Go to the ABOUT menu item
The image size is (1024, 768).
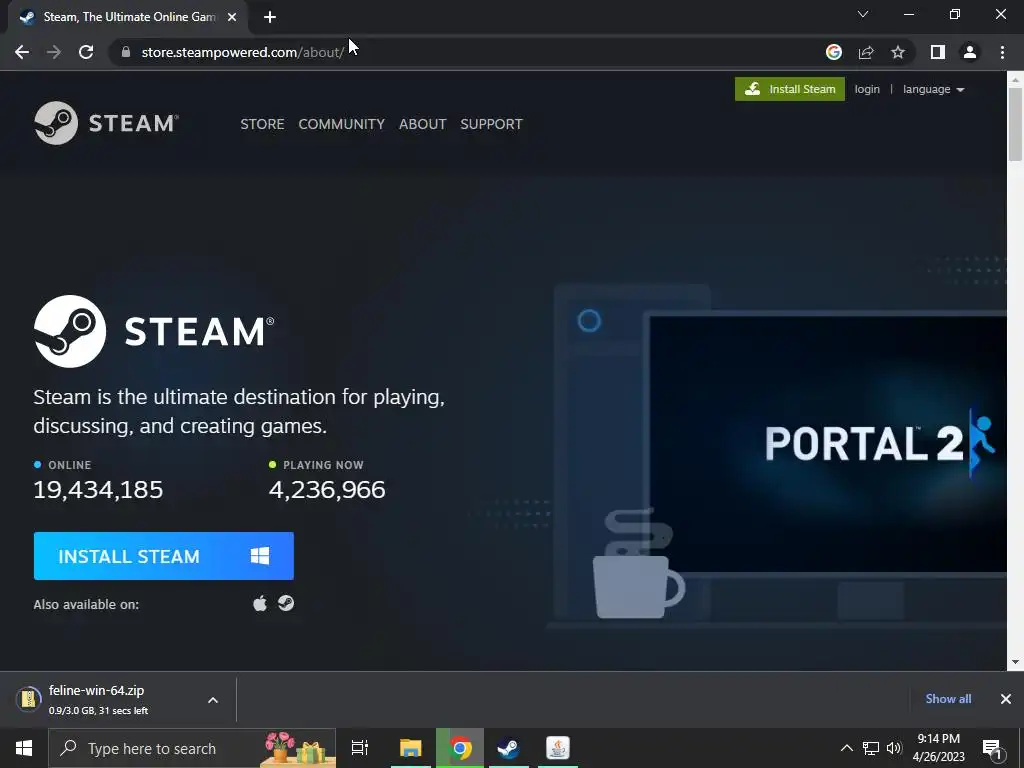pyautogui.click(x=423, y=124)
